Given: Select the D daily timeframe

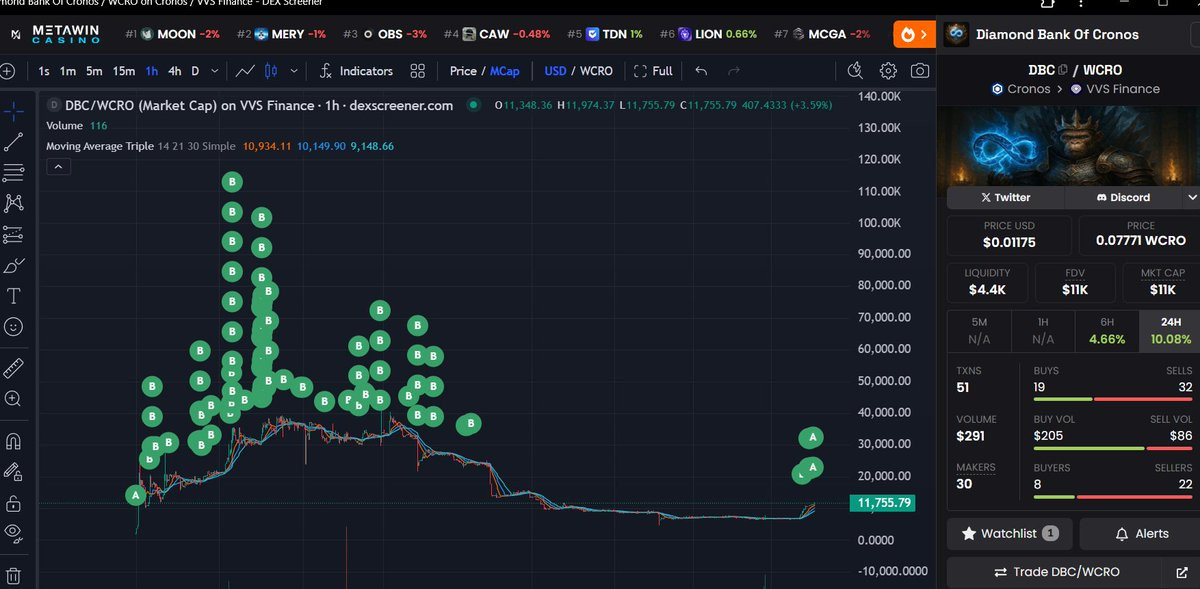Looking at the screenshot, I should [x=196, y=71].
